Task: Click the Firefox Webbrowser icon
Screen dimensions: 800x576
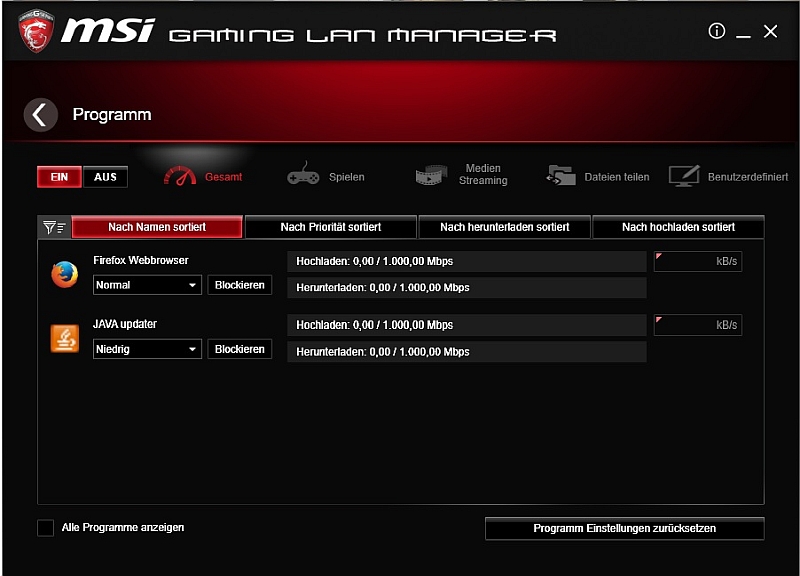Action: click(x=65, y=274)
